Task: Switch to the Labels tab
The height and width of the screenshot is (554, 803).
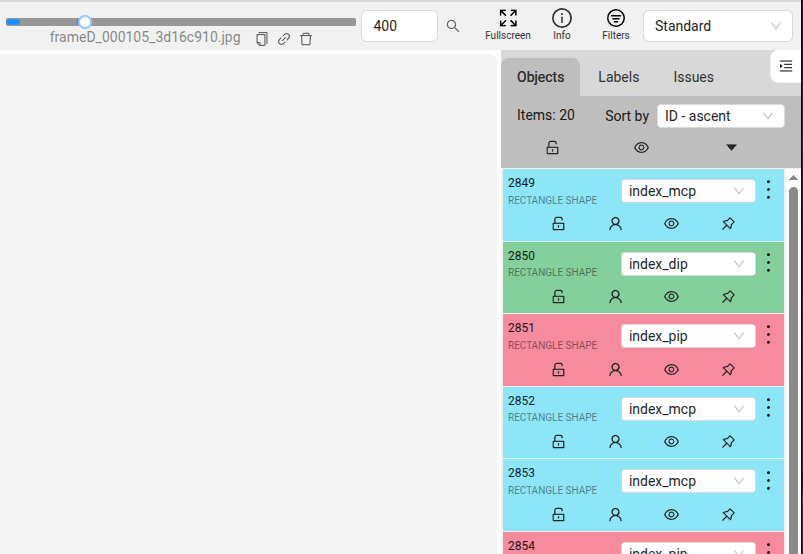Action: click(619, 77)
